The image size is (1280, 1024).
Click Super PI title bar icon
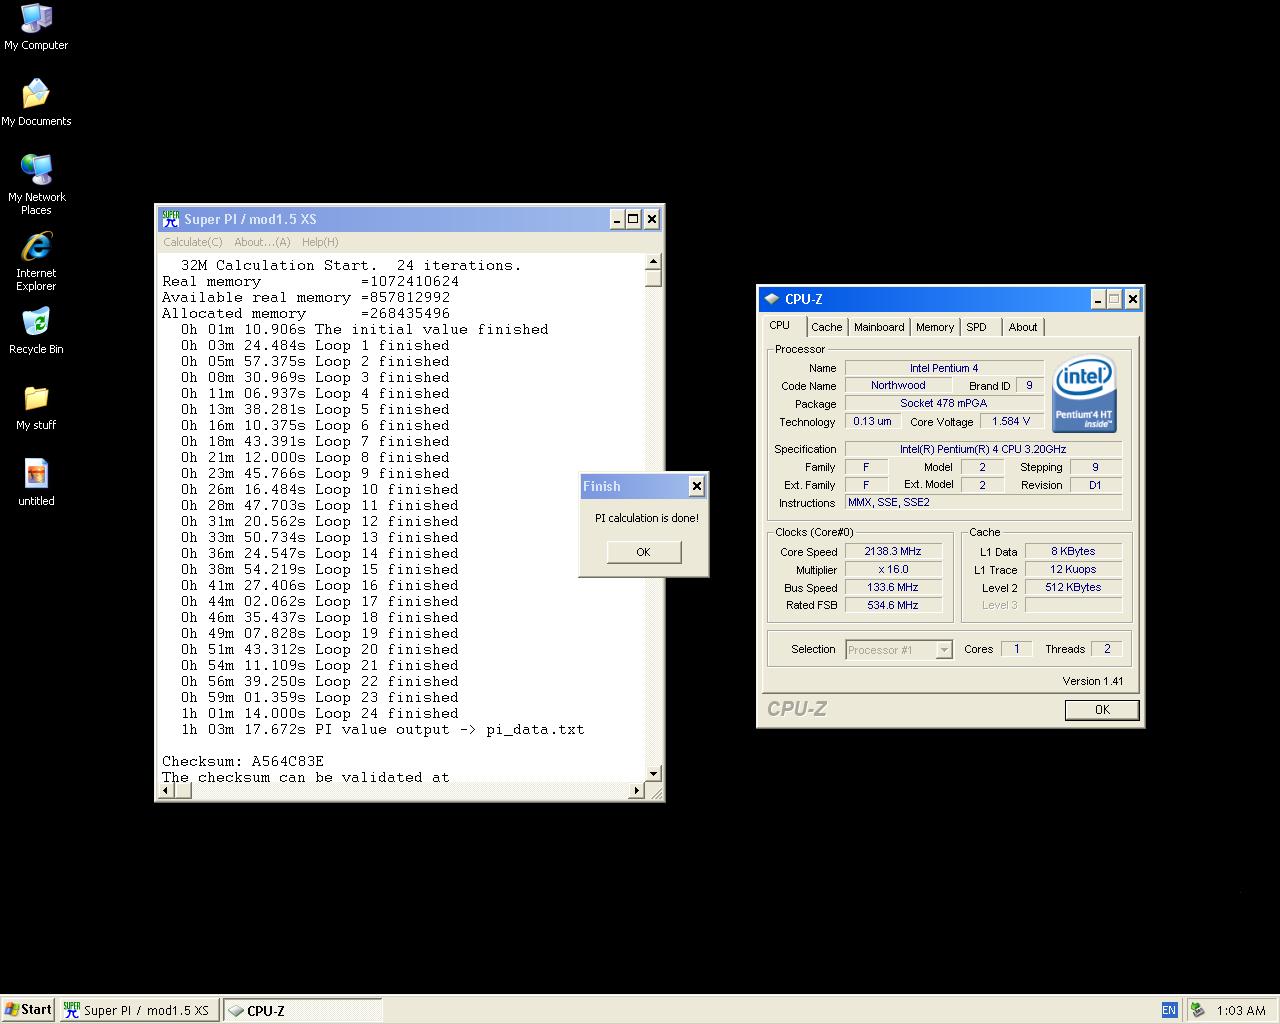pyautogui.click(x=171, y=219)
